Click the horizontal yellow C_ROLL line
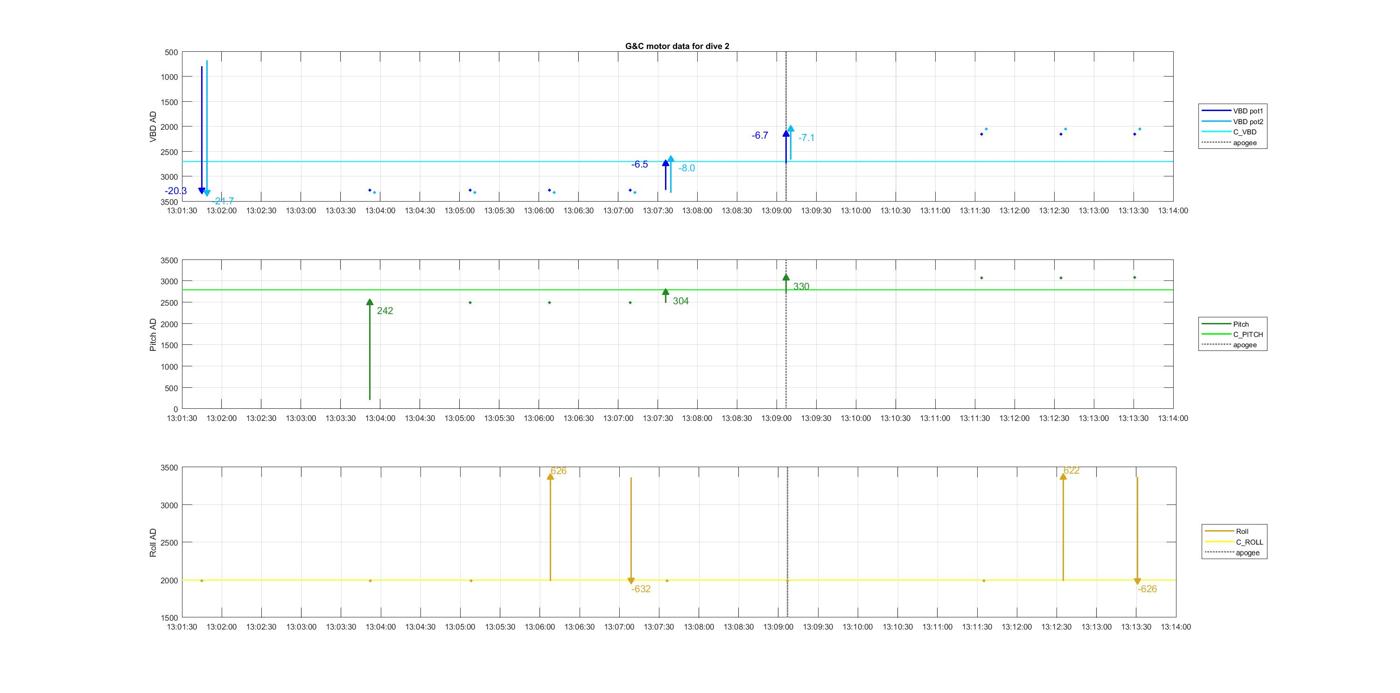The image size is (1400, 693). (x=677, y=580)
